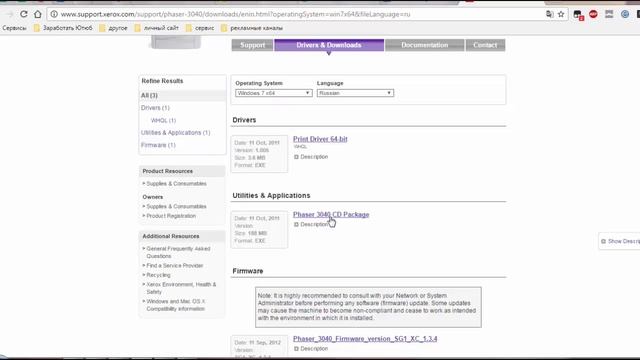
Task: Click the printer product thumbnail image
Action: (x=176, y=42)
